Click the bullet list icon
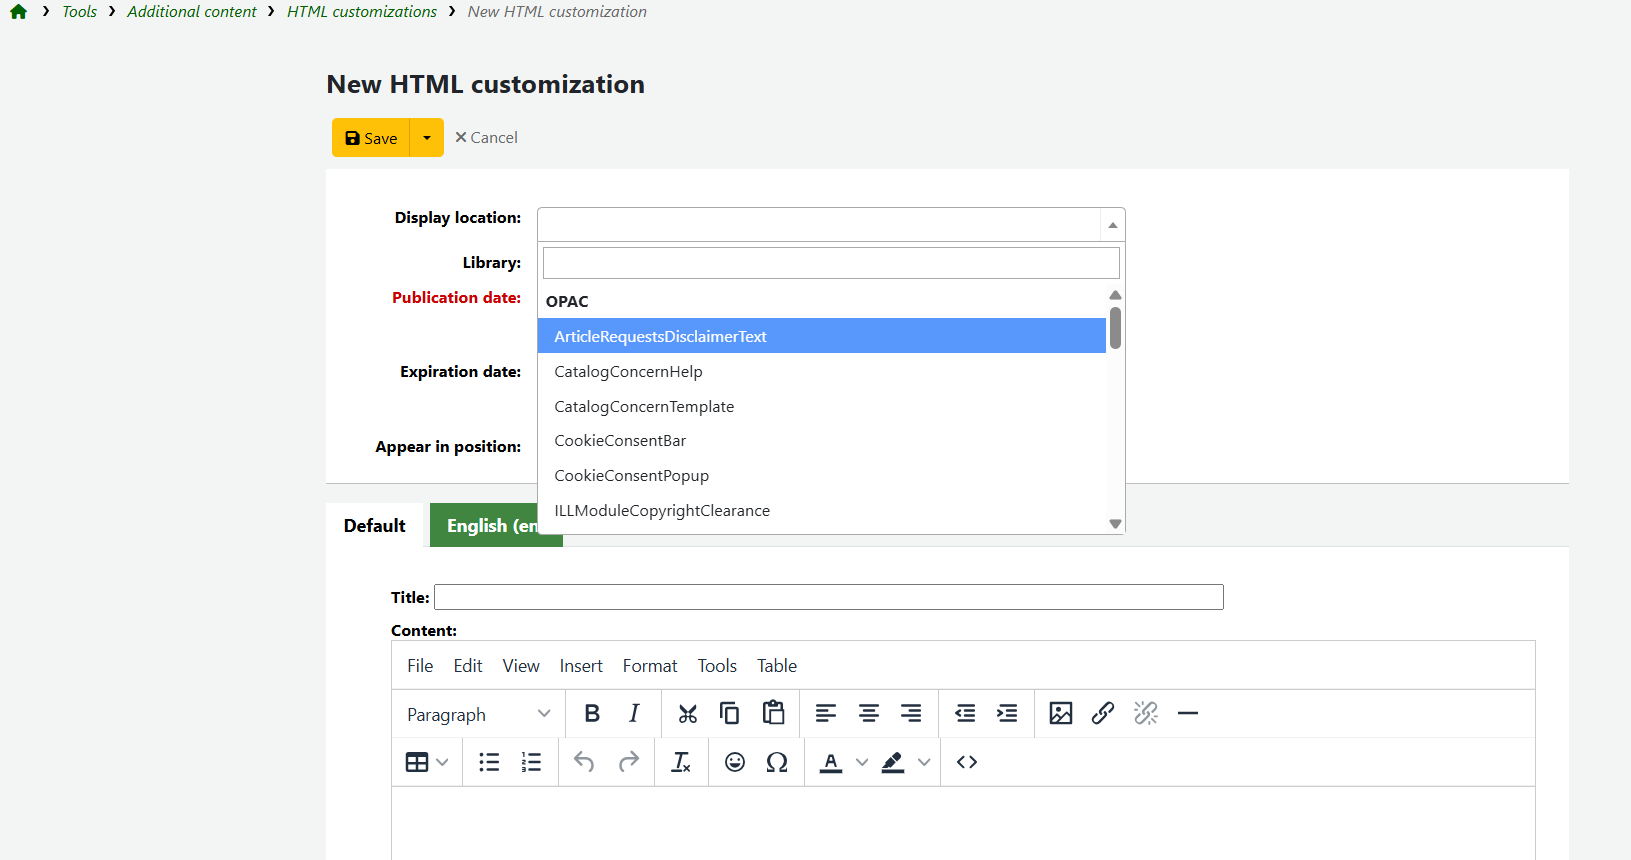Image resolution: width=1631 pixels, height=860 pixels. point(489,762)
